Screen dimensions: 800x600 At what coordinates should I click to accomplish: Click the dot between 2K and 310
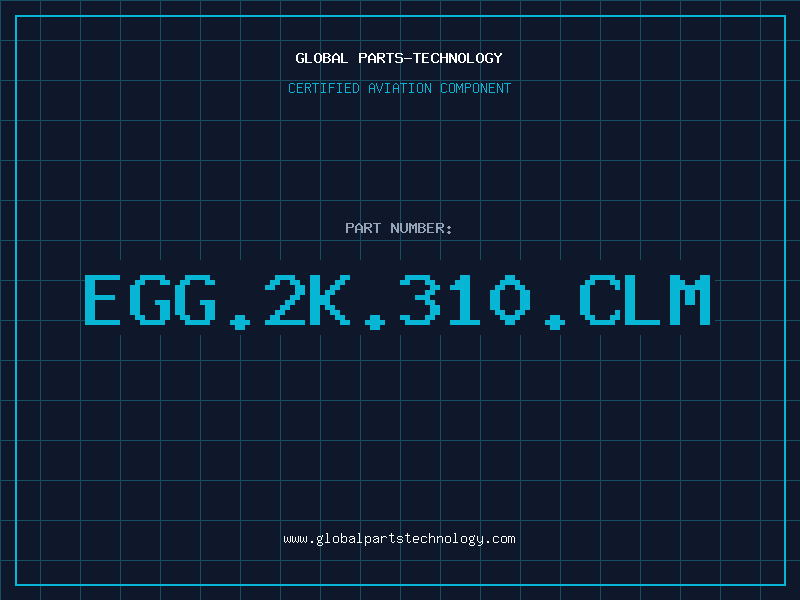[375, 322]
